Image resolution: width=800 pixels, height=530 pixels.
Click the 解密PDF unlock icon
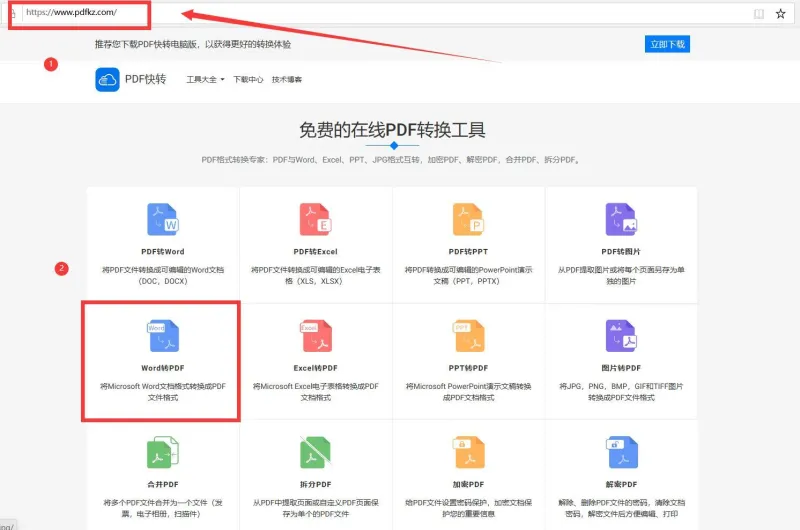tap(621, 452)
